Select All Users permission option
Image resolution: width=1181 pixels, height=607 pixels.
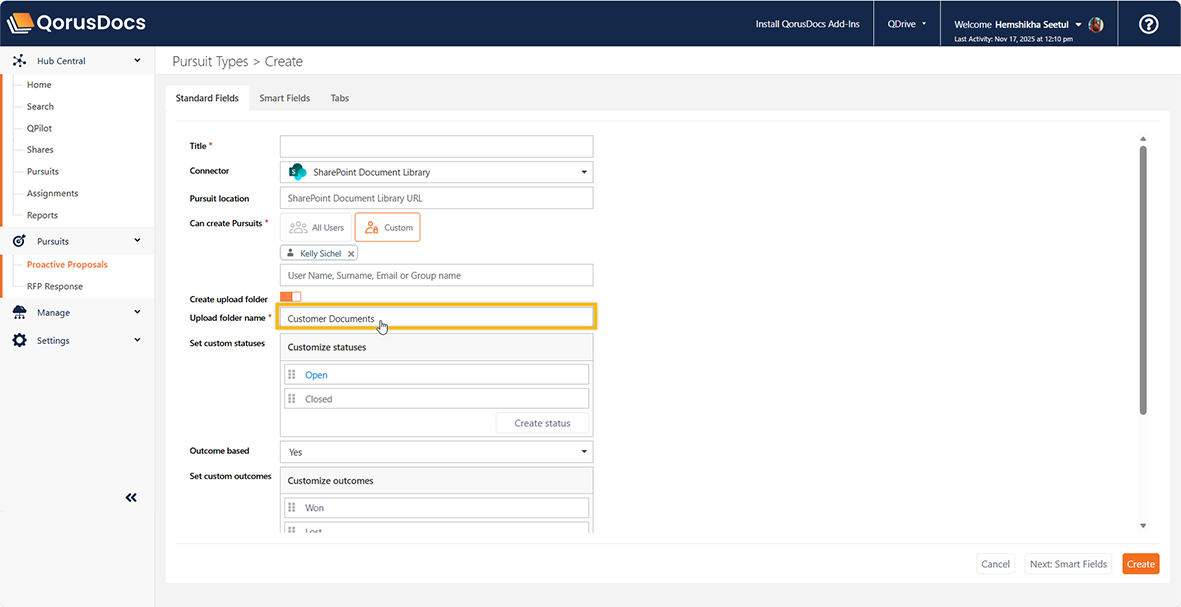pyautogui.click(x=316, y=228)
